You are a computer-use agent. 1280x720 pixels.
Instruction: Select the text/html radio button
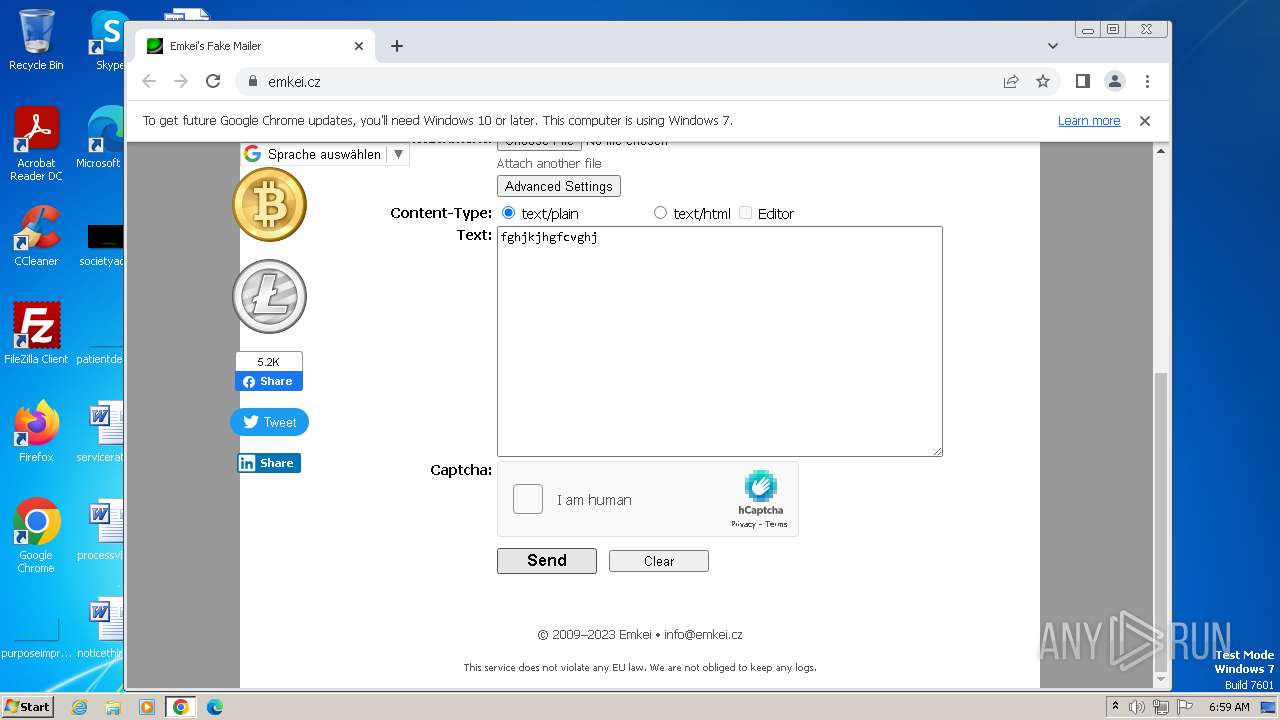pos(660,213)
